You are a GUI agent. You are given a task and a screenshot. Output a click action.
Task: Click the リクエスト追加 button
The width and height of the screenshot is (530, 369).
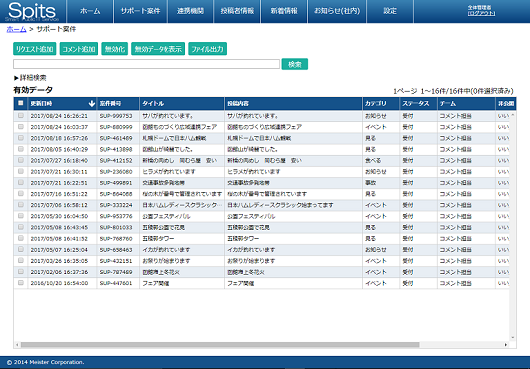[x=34, y=49]
